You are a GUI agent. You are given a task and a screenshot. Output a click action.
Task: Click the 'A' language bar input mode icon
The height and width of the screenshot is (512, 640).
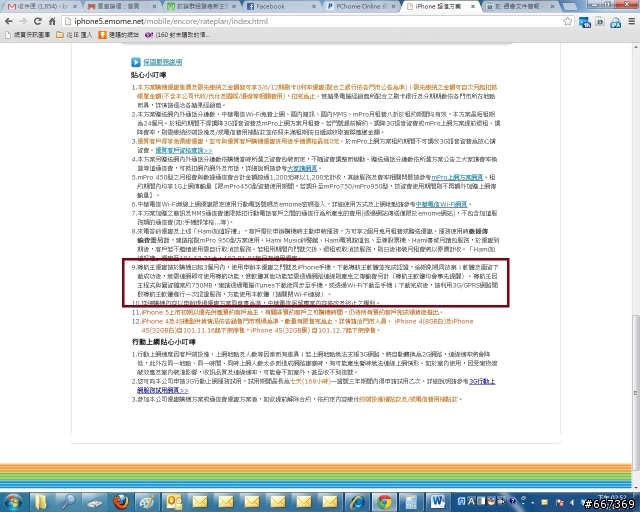[x=471, y=501]
